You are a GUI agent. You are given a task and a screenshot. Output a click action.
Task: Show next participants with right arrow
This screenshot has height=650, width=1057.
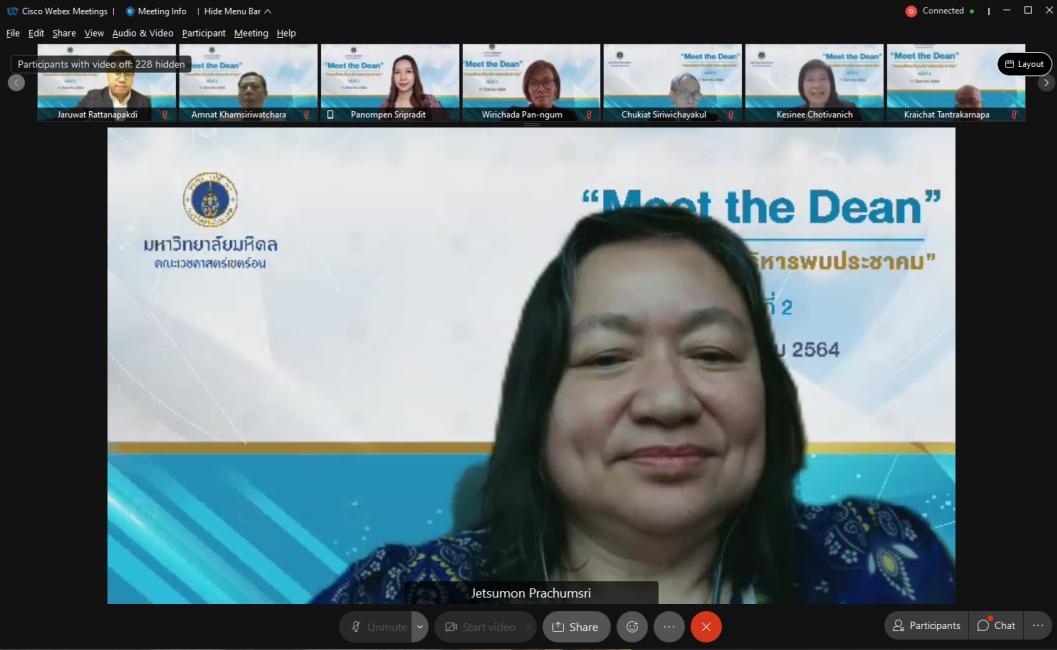pos(1046,82)
